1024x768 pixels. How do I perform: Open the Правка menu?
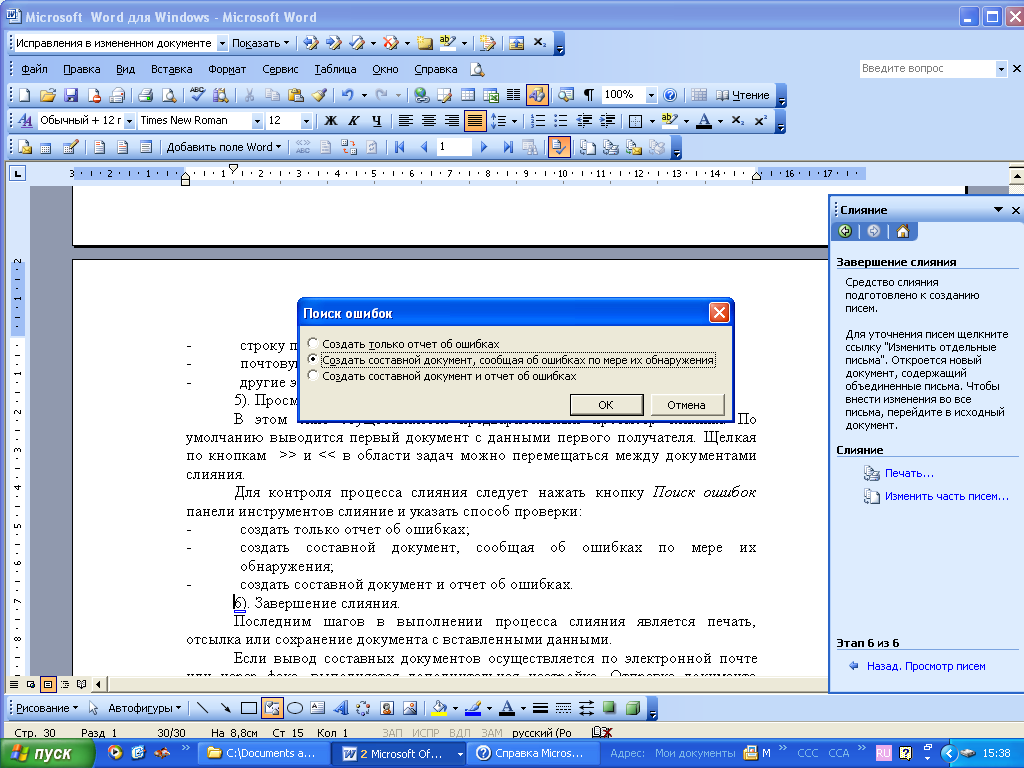tap(82, 69)
